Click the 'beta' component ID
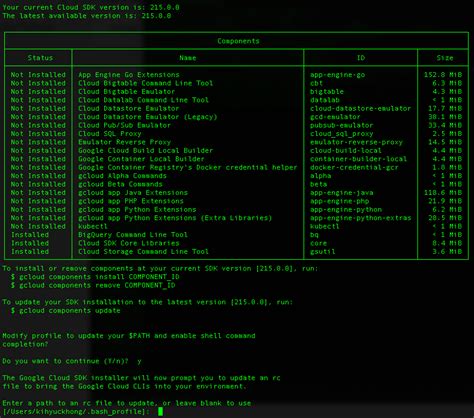The width and height of the screenshot is (474, 418). tap(318, 184)
